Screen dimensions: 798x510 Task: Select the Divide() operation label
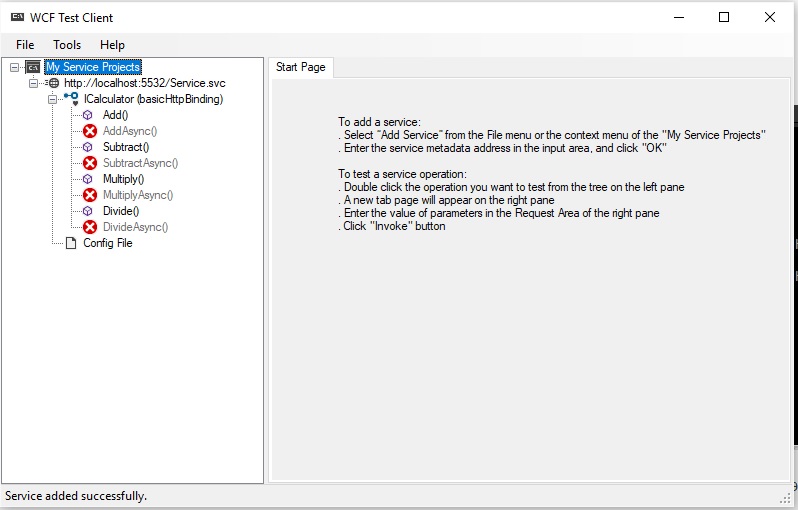click(x=121, y=211)
